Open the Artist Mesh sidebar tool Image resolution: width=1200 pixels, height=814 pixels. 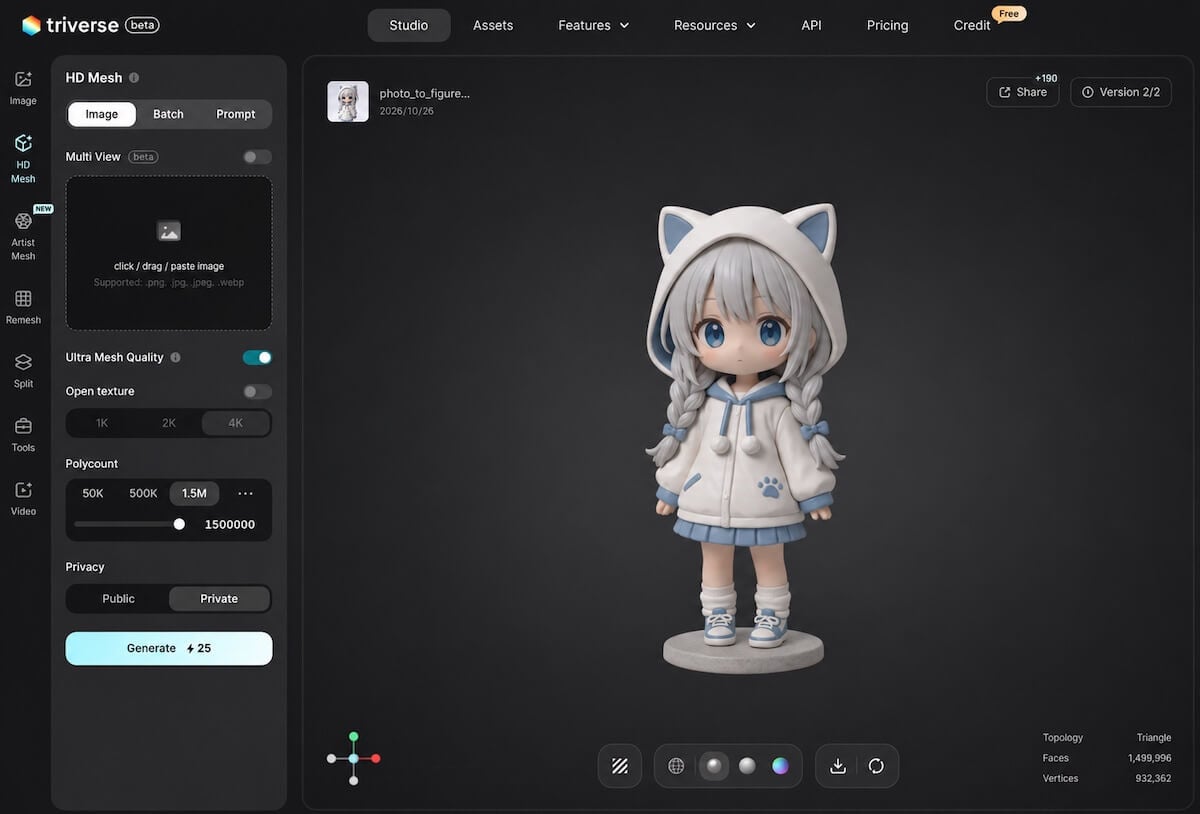click(x=23, y=236)
